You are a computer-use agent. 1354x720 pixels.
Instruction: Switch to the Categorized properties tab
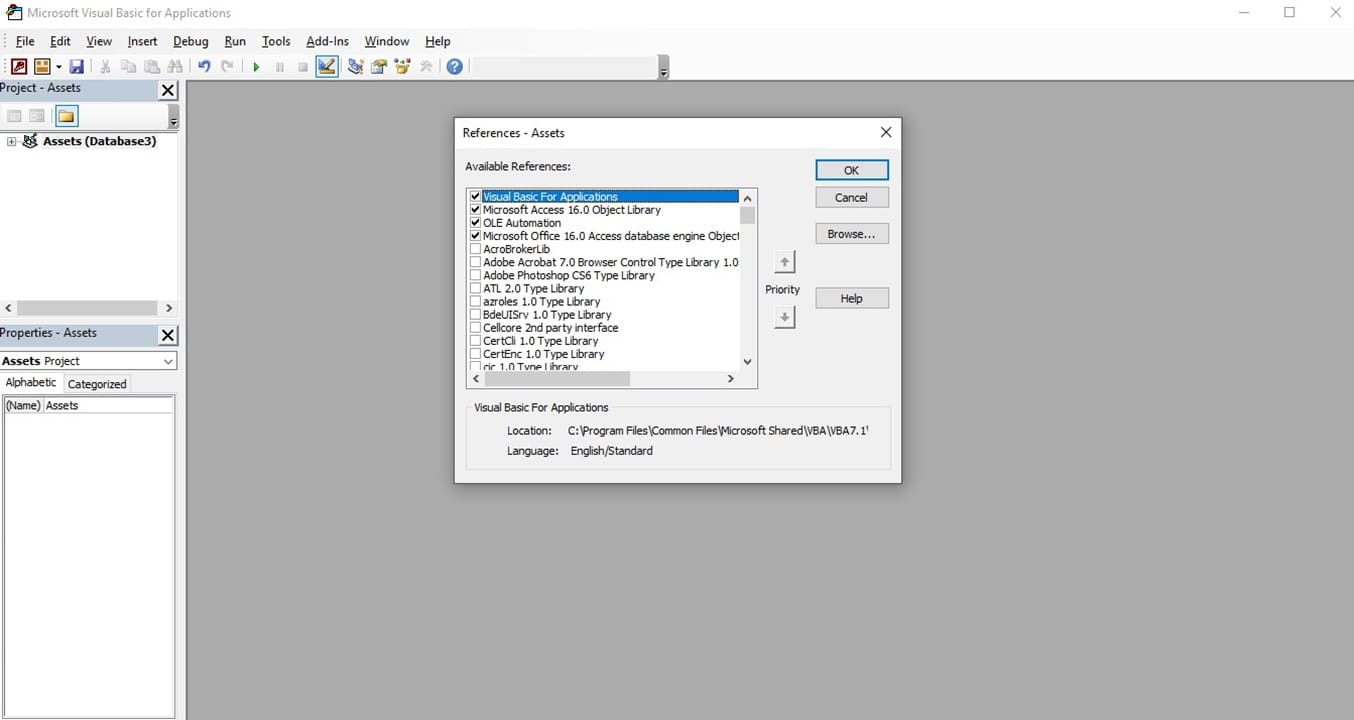(97, 384)
